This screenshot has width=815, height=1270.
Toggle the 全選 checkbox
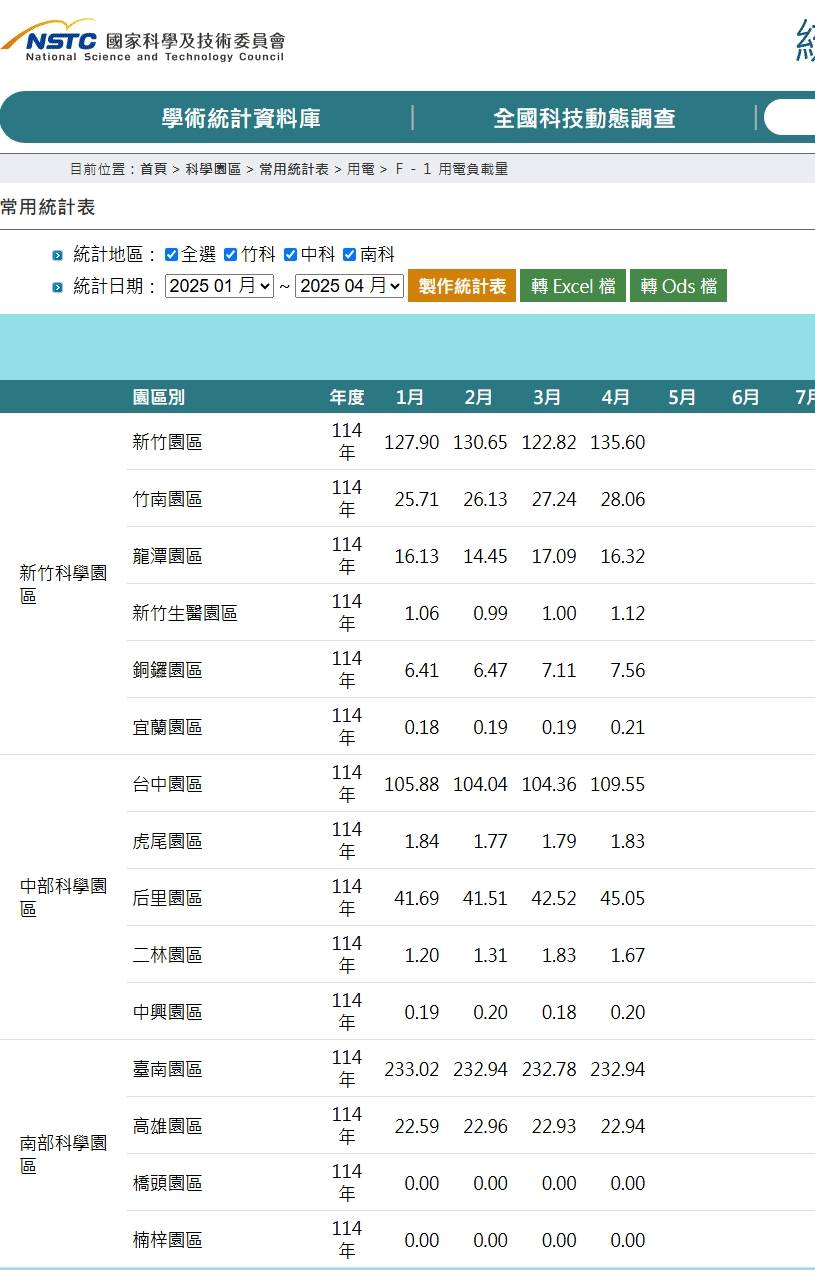(x=171, y=255)
